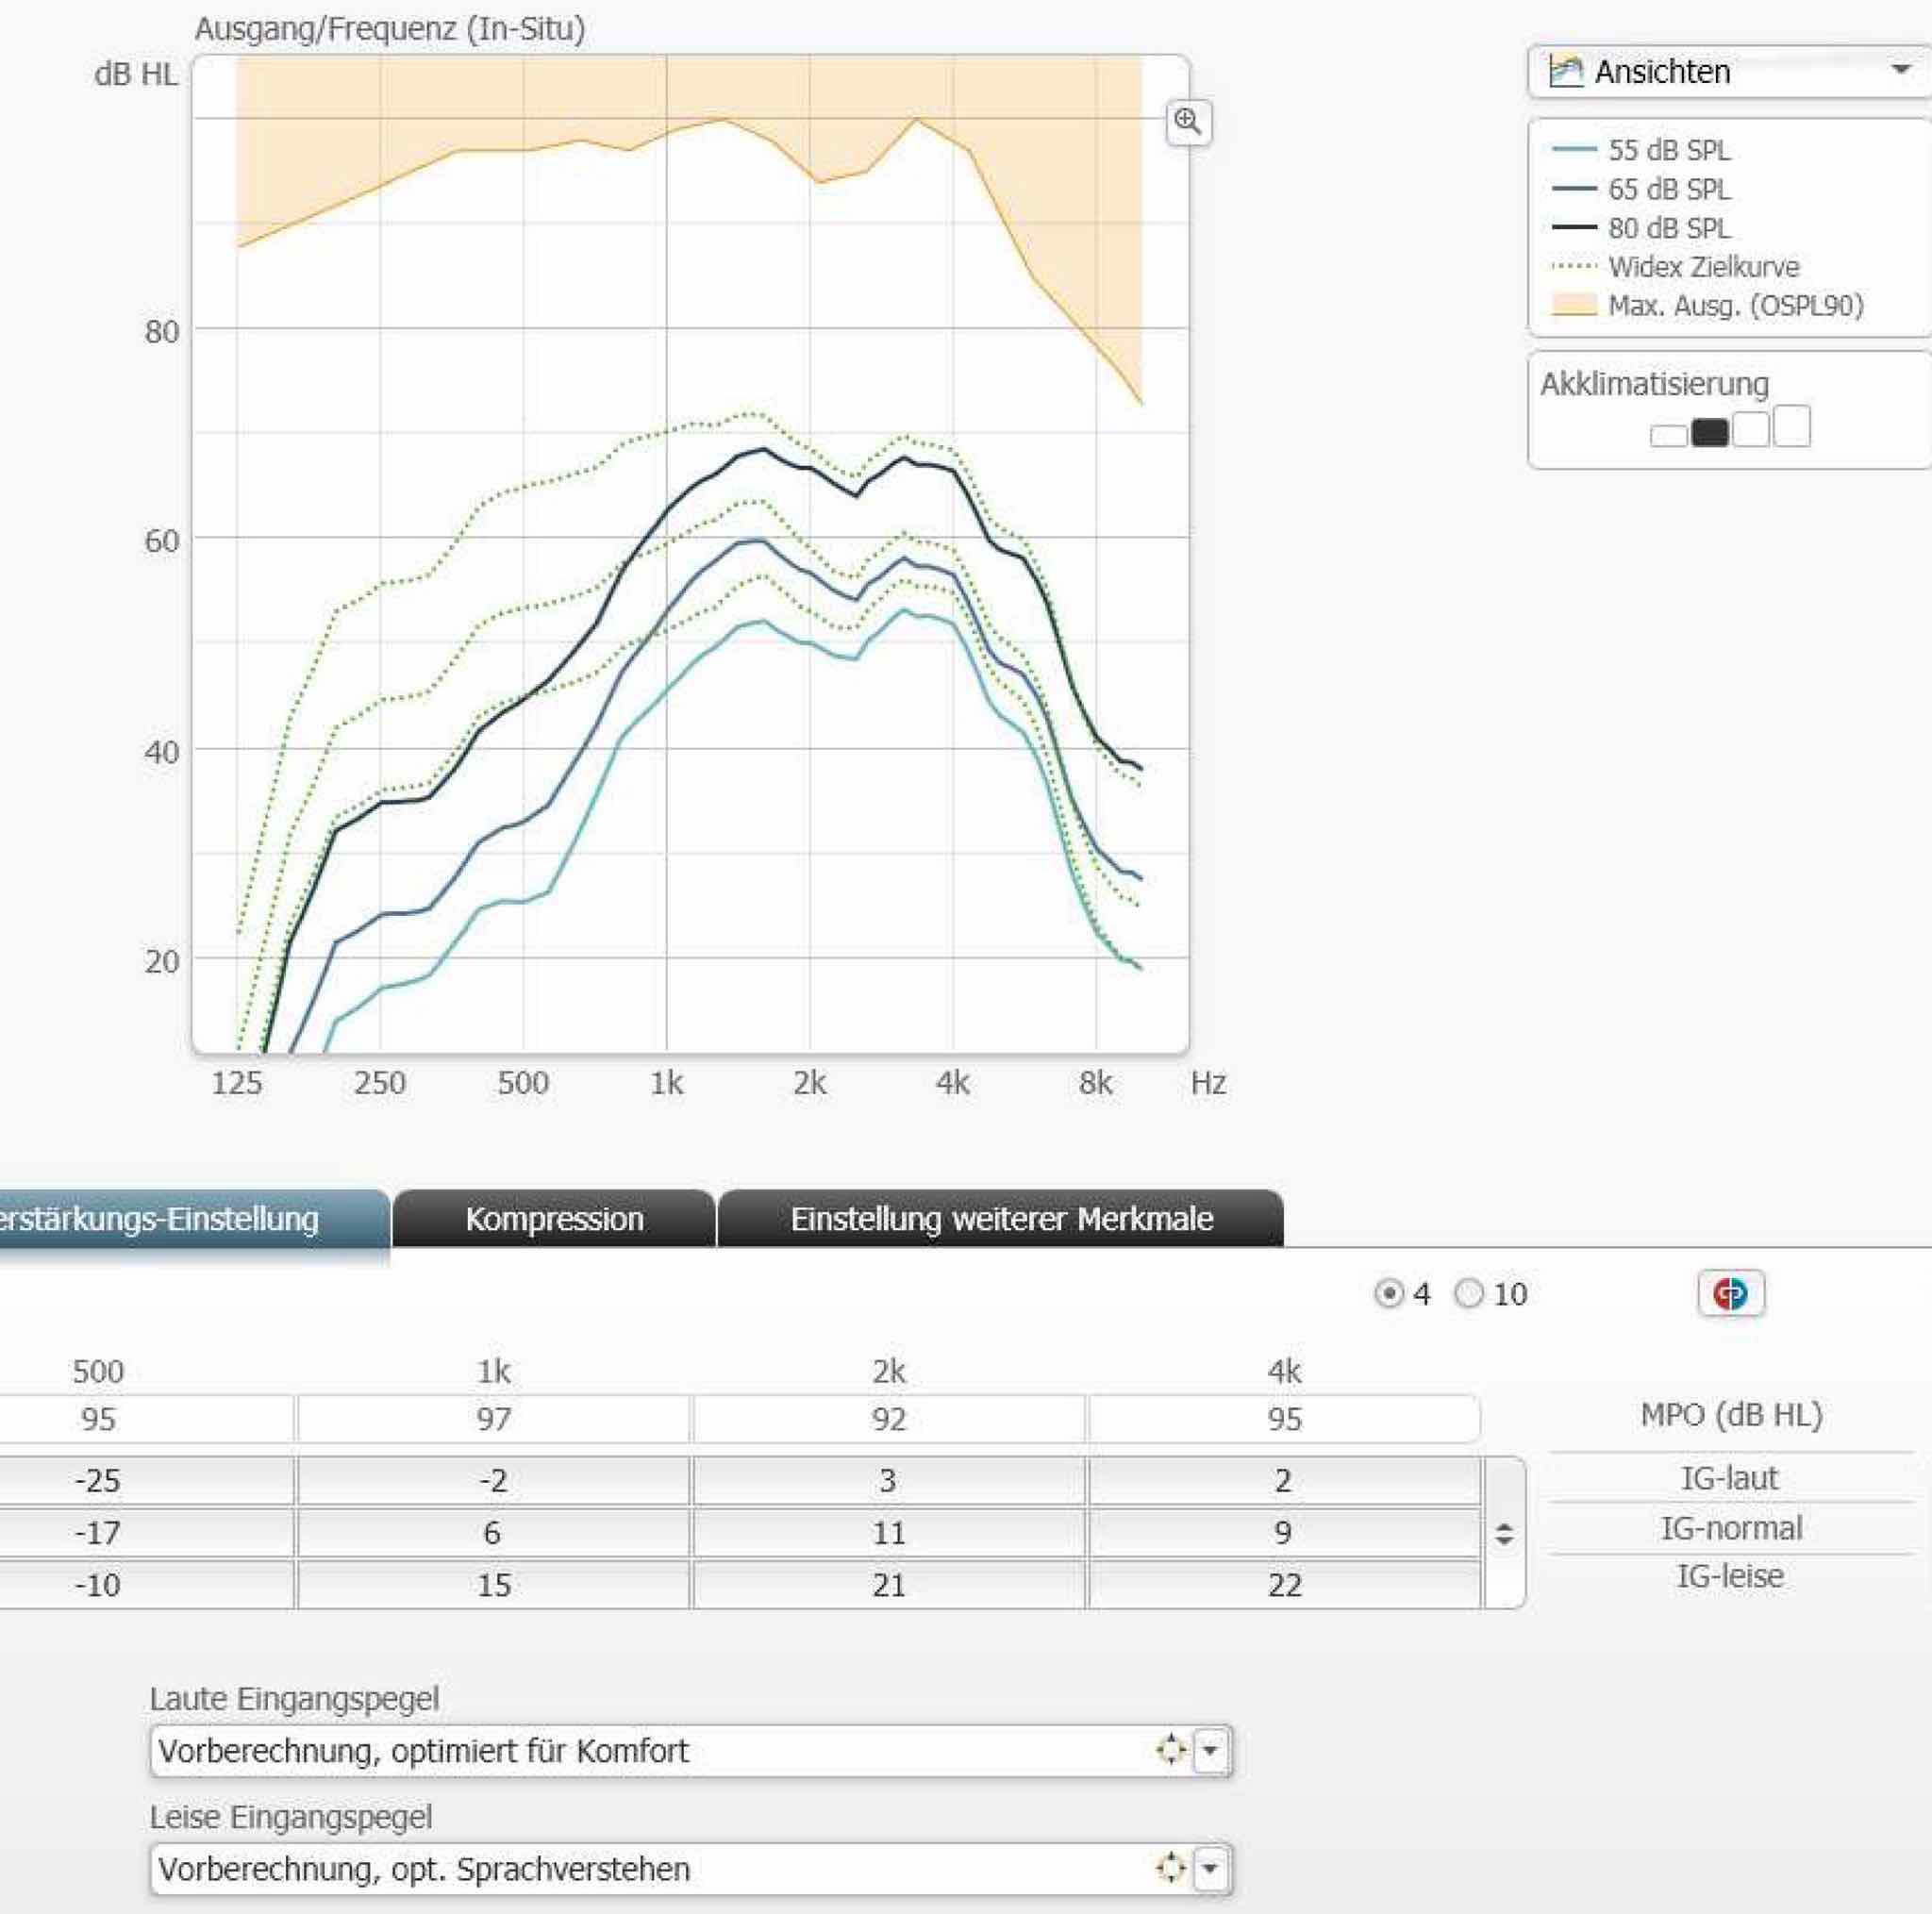Expand Laute Eingangspegel dropdown arrow

click(x=1211, y=1751)
